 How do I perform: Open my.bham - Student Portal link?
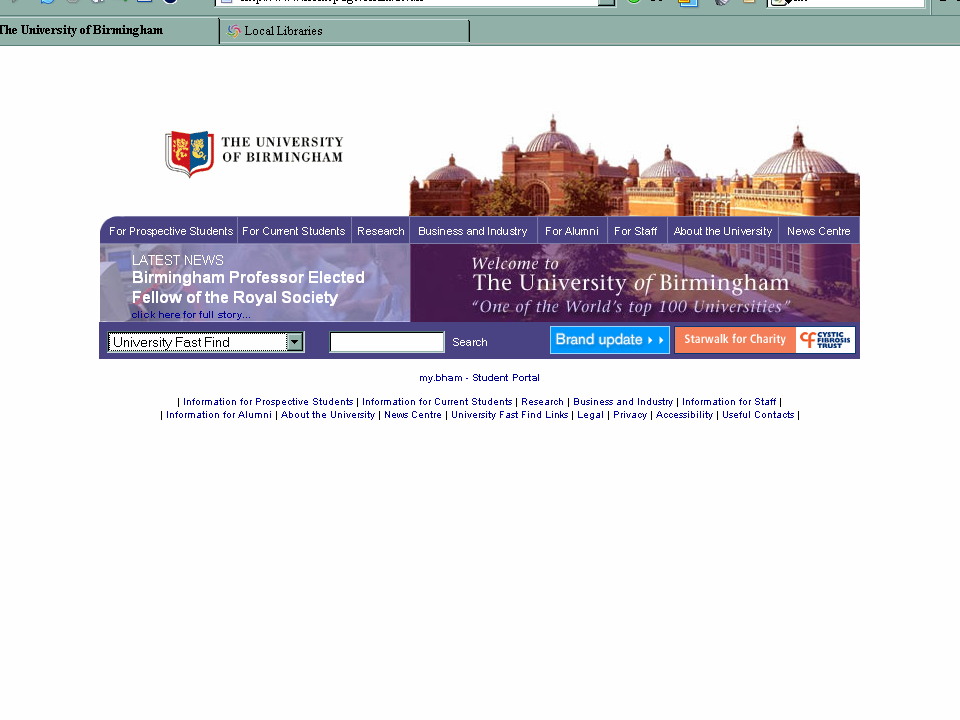pyautogui.click(x=479, y=378)
